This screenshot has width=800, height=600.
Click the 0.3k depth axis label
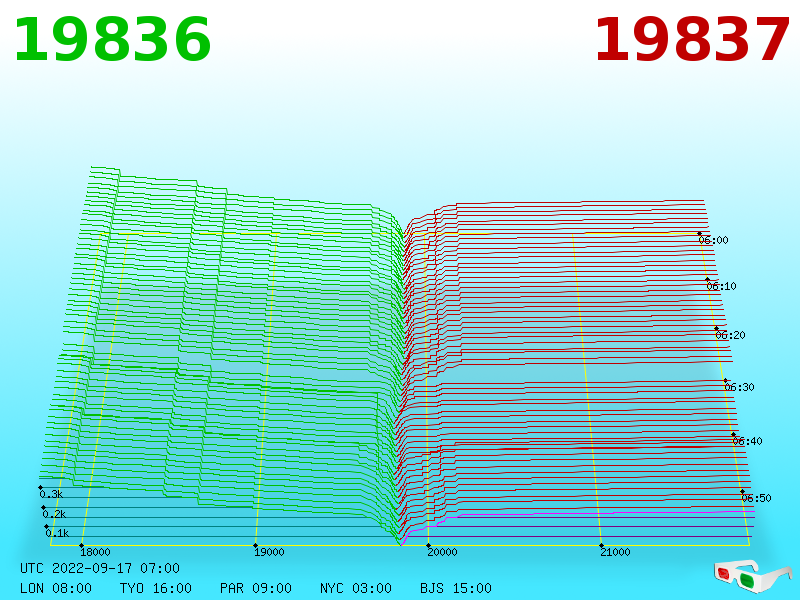click(51, 494)
